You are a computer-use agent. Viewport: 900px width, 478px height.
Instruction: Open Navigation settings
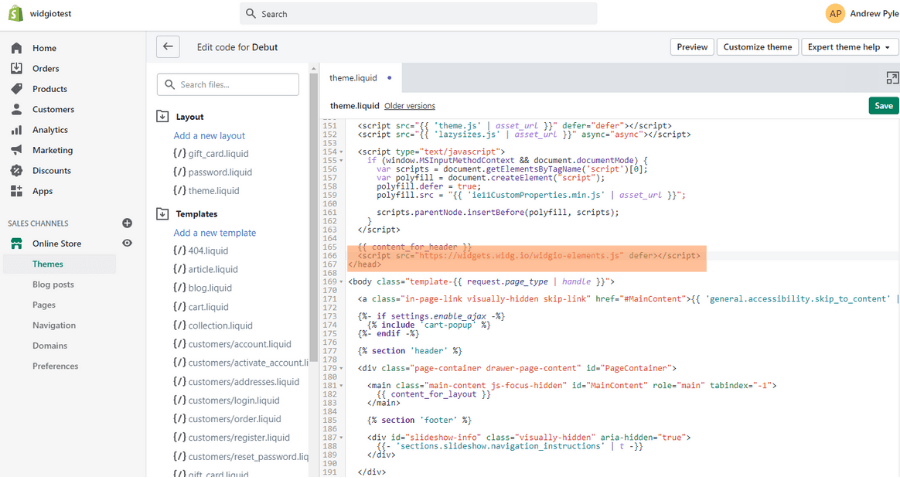tap(54, 325)
